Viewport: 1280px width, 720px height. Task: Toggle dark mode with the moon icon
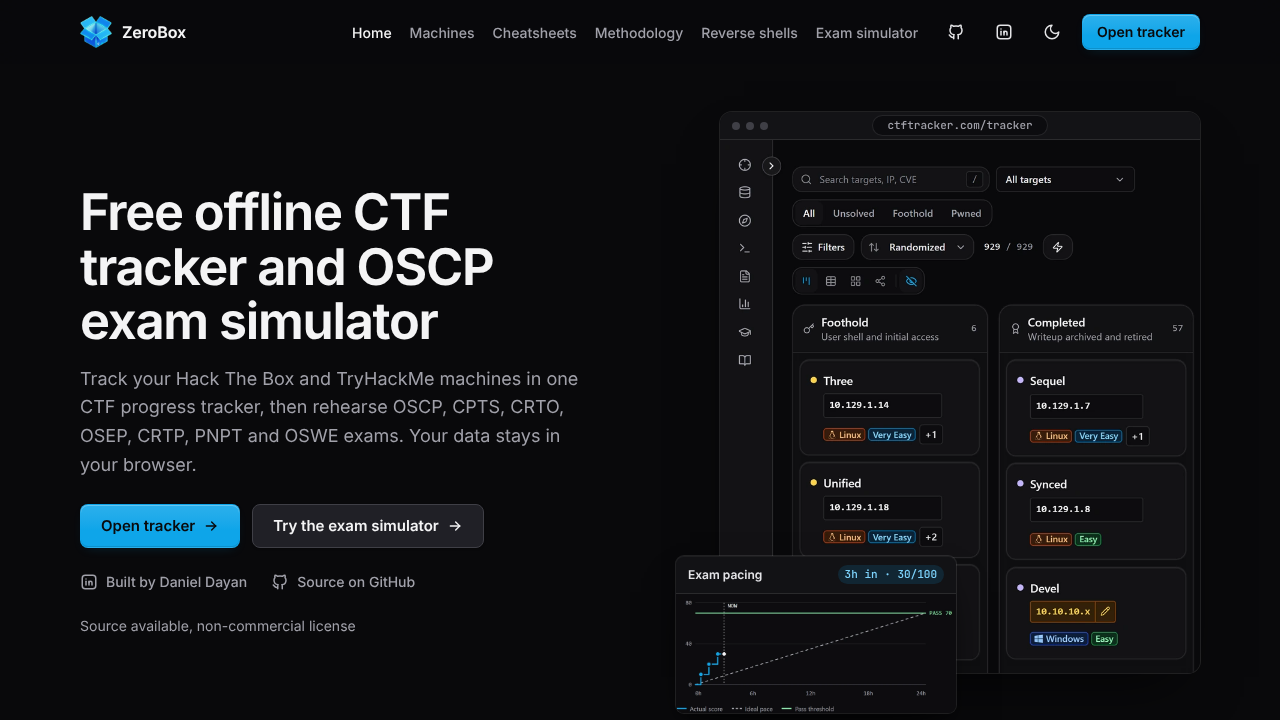coord(1052,32)
